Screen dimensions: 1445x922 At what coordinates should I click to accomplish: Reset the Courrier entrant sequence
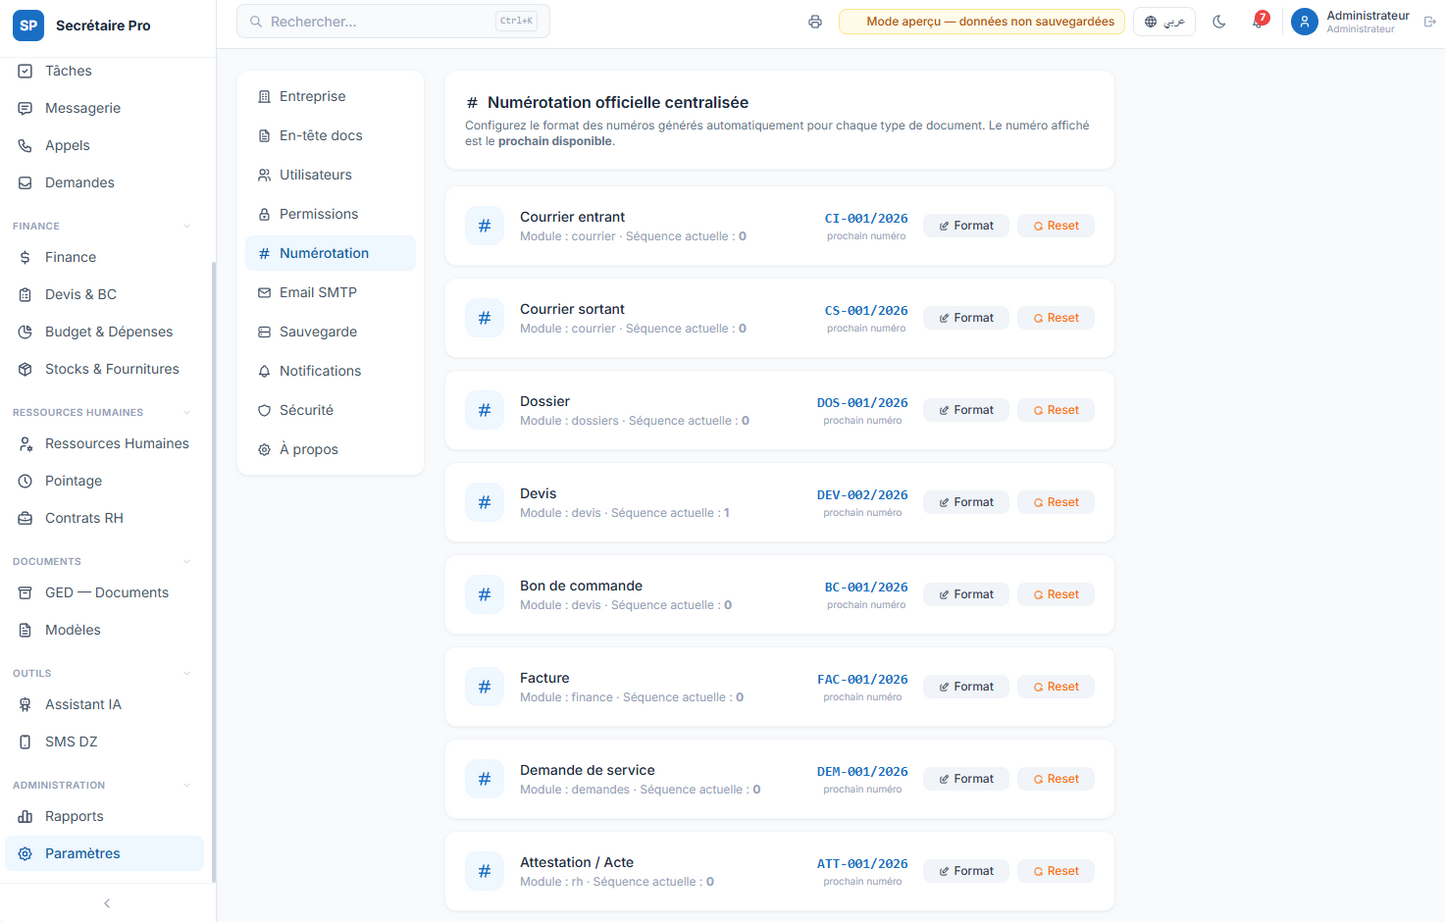click(x=1056, y=226)
